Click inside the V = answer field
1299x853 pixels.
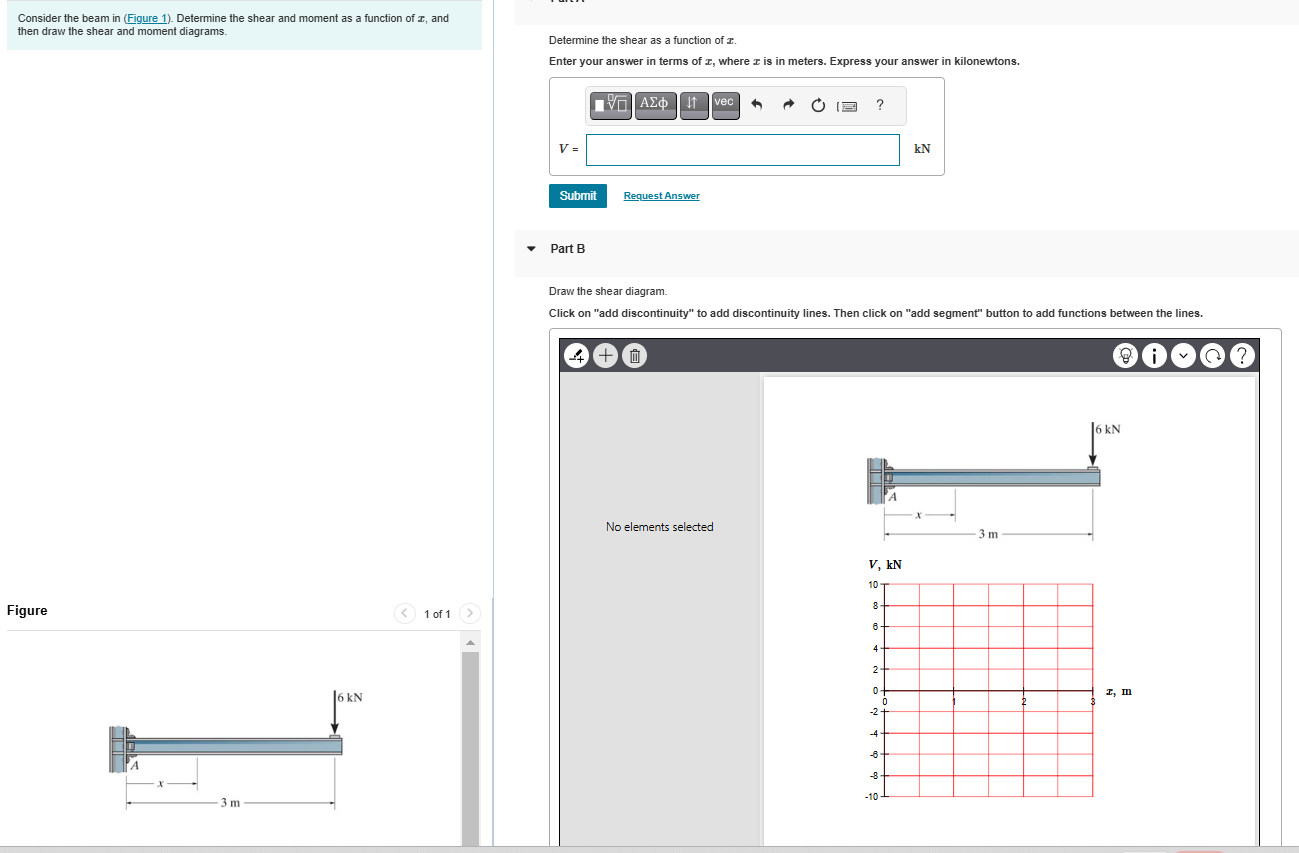742,149
